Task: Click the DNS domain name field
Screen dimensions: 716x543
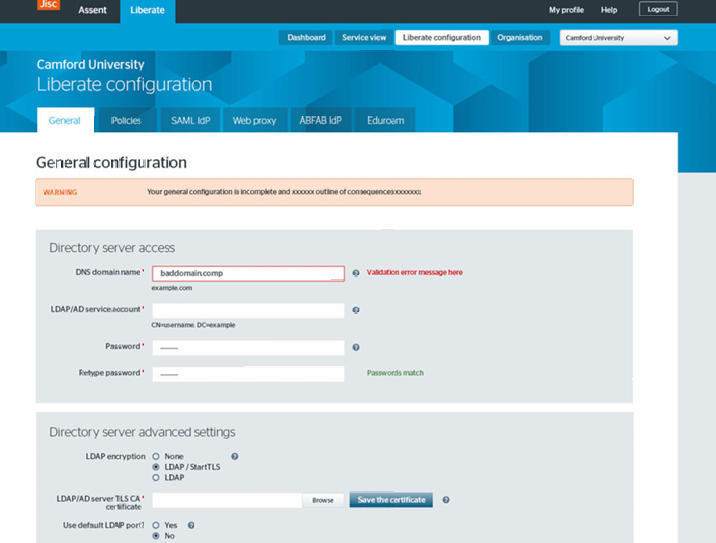Action: point(248,274)
